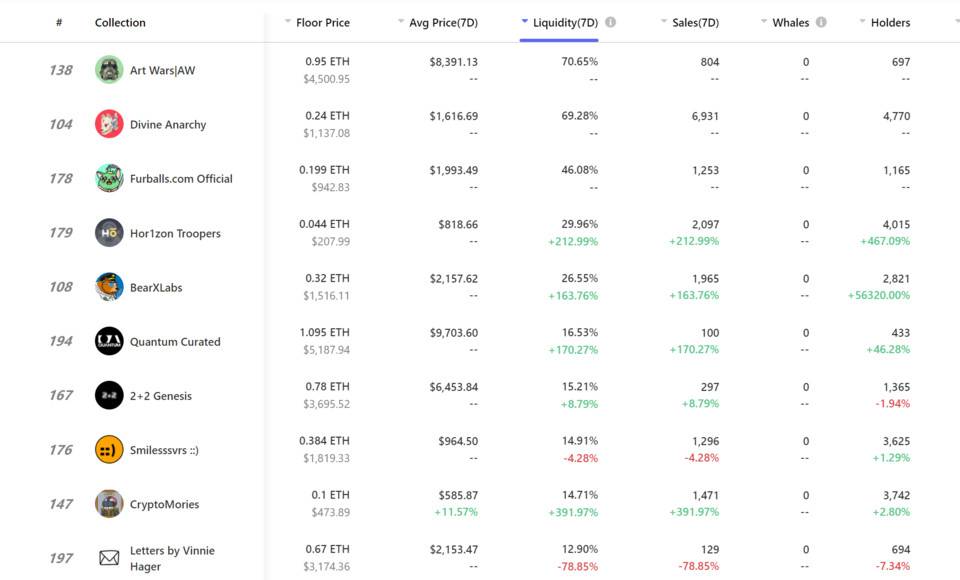Open the Hor1zon Troopers avatar icon

click(x=109, y=233)
